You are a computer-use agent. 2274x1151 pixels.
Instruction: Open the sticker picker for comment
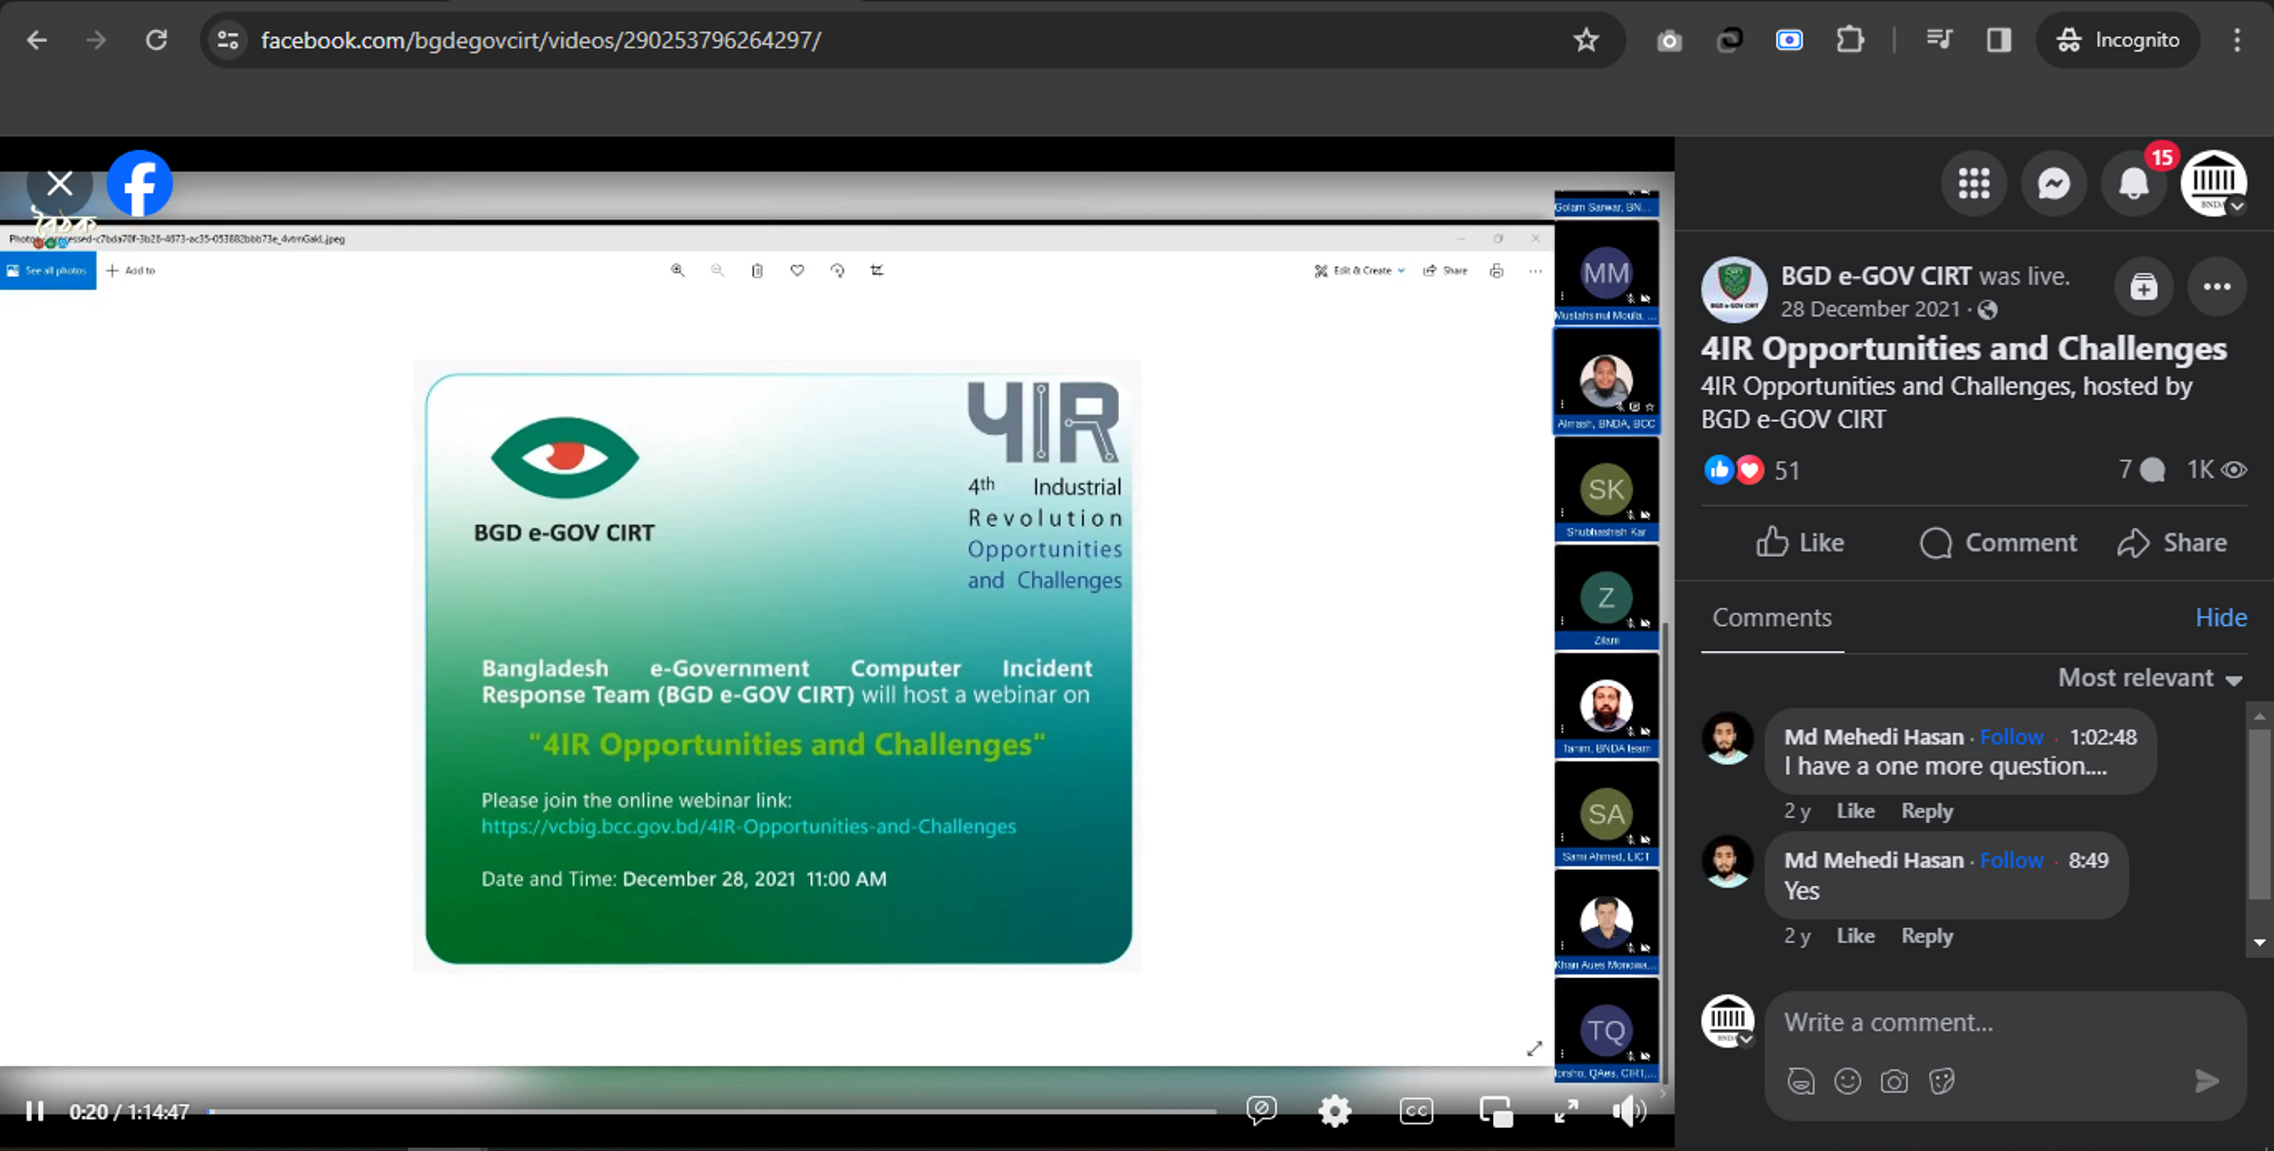[x=1941, y=1081]
